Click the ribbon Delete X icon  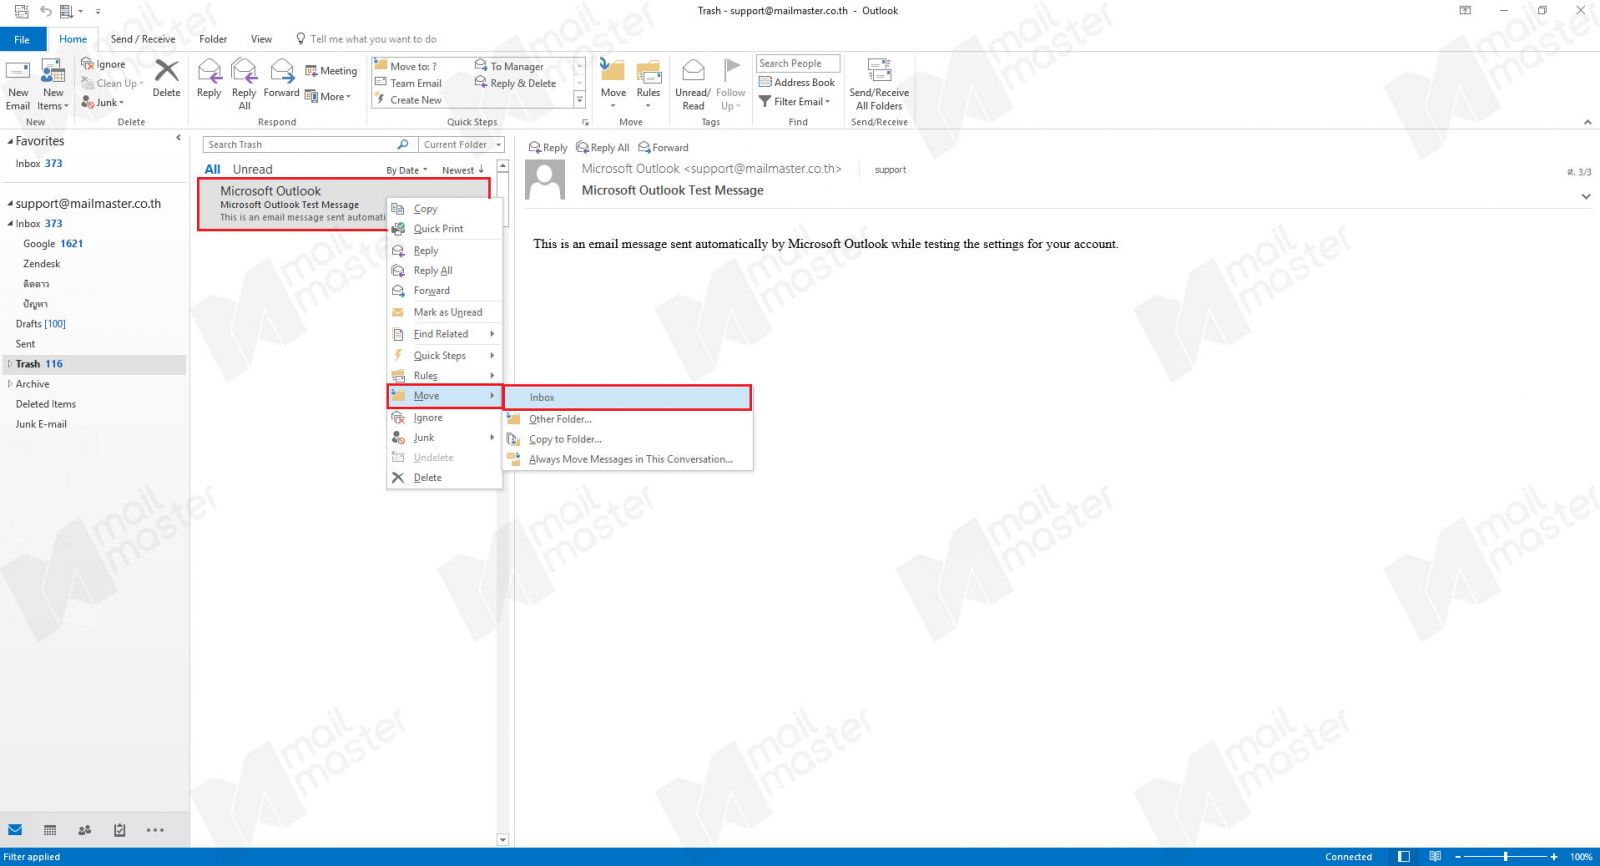(166, 71)
